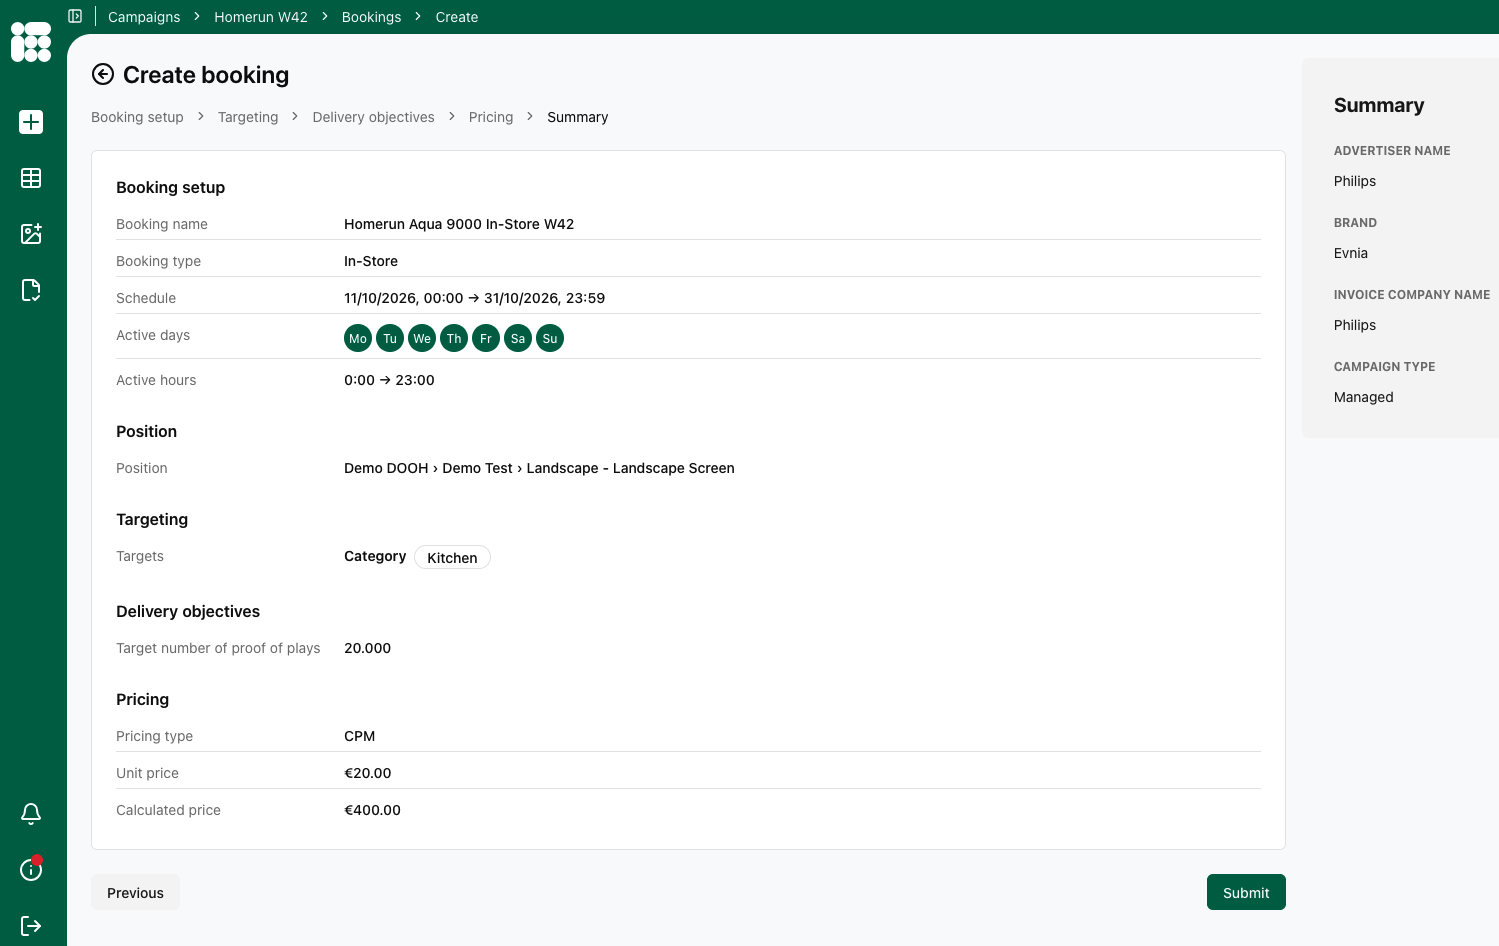Click the active hours 0:00 → 23:00 value
This screenshot has width=1499, height=946.
pos(389,380)
